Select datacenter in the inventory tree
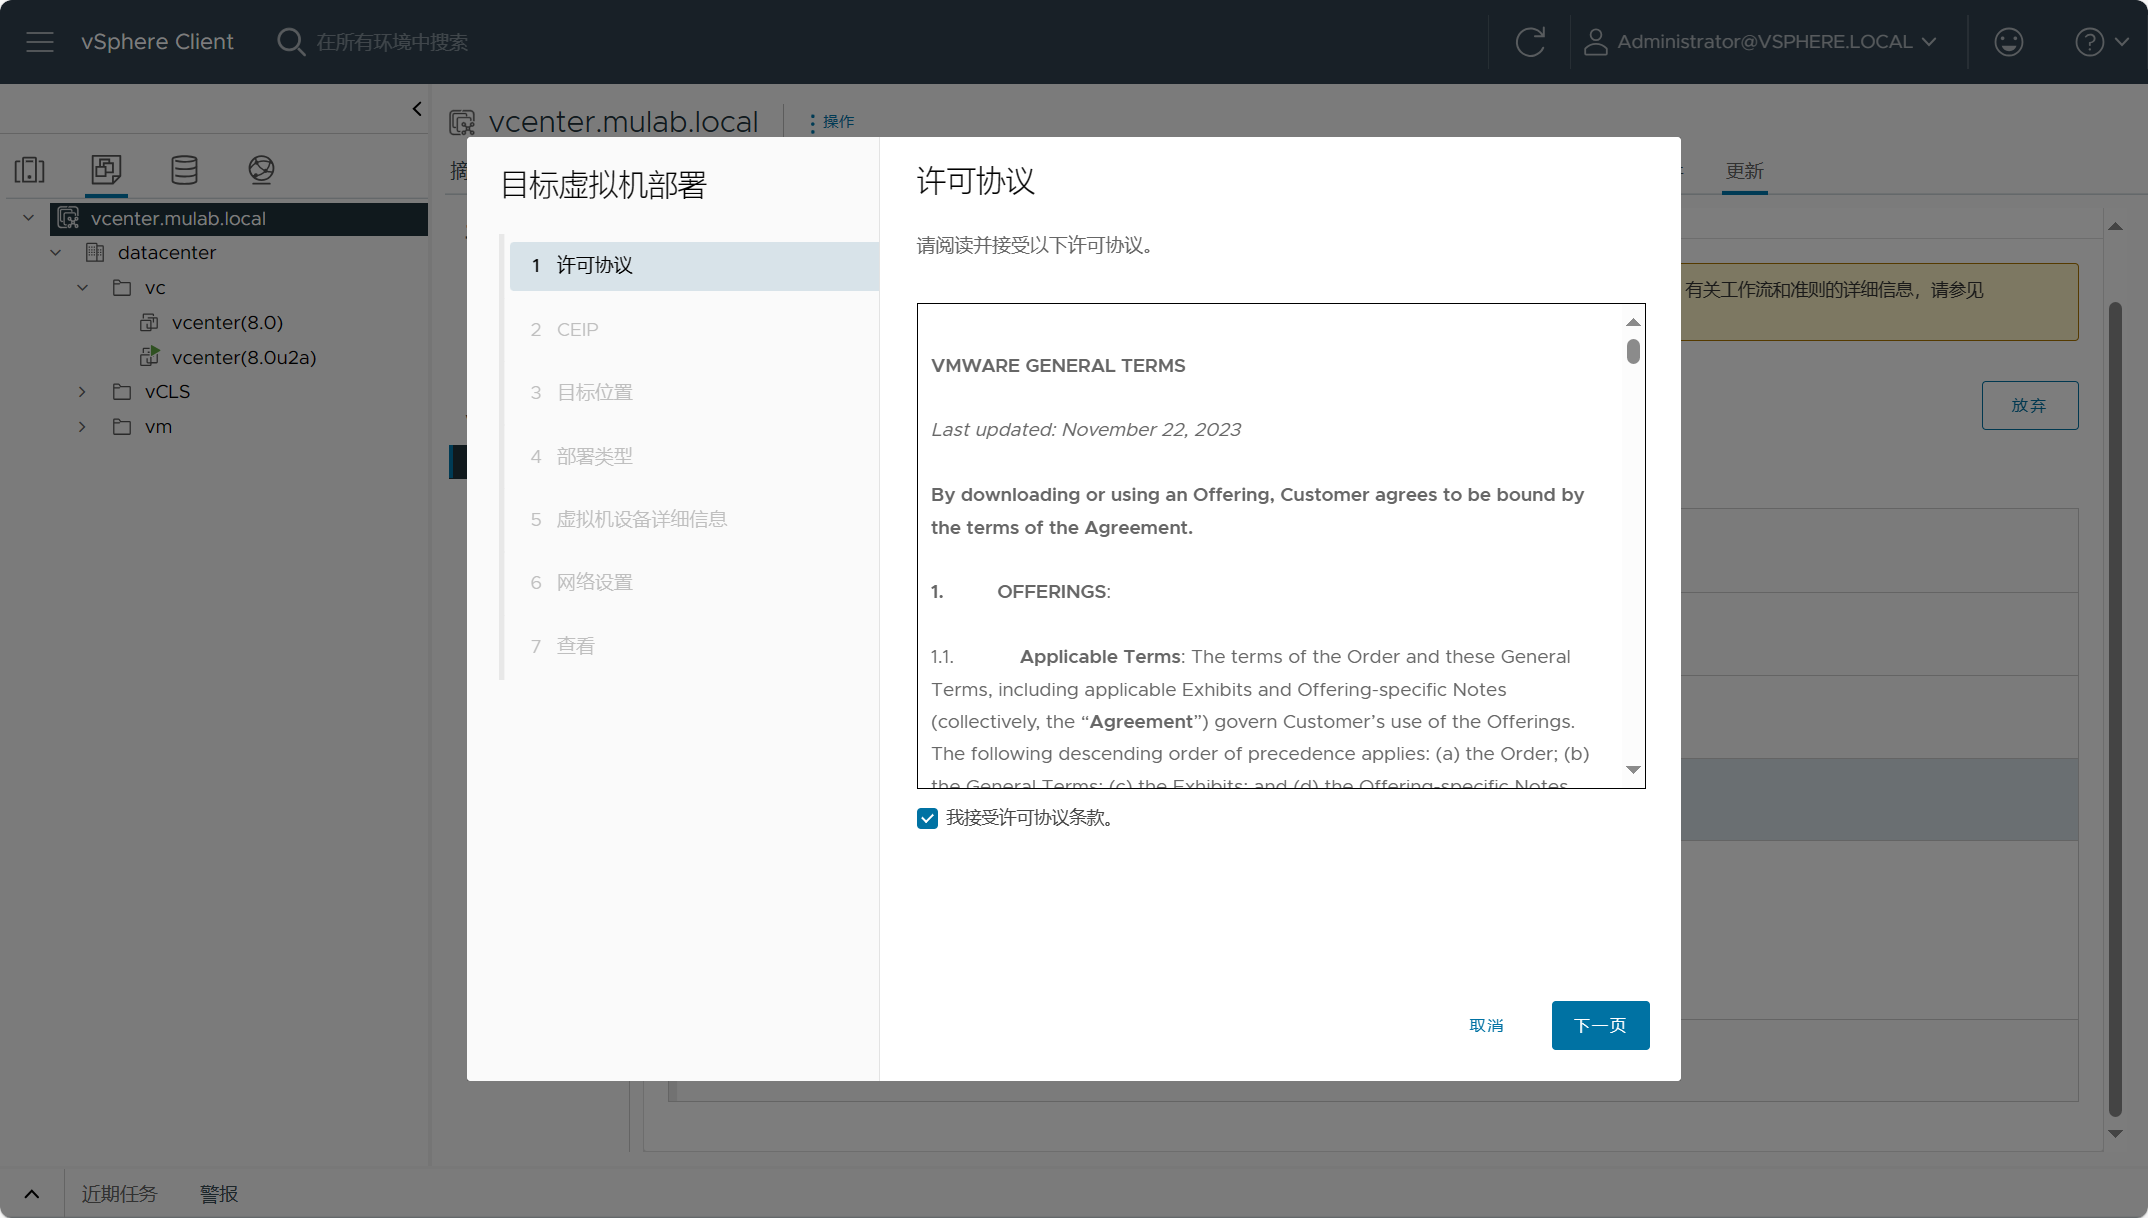This screenshot has width=2148, height=1218. click(x=167, y=253)
